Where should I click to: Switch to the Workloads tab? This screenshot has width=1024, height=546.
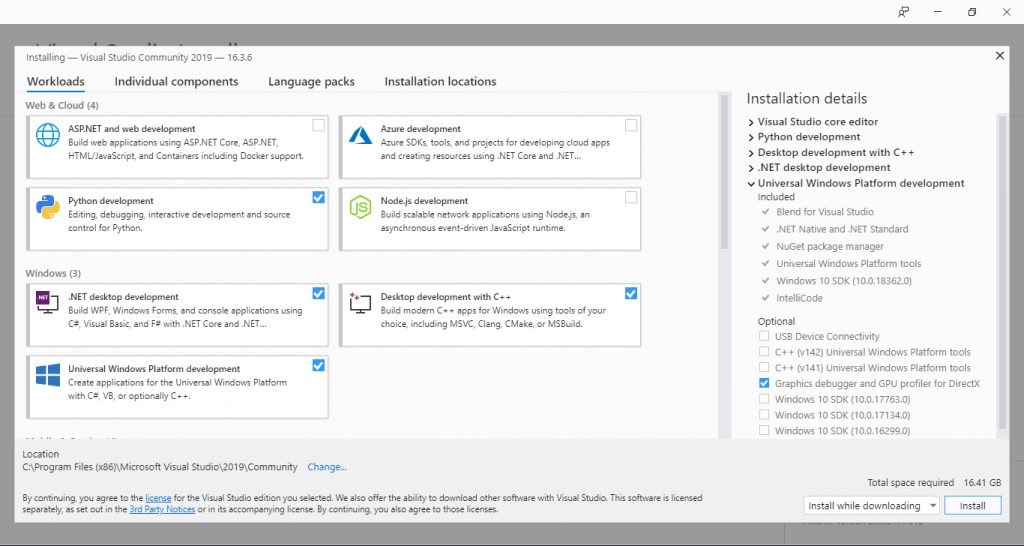pyautogui.click(x=56, y=82)
